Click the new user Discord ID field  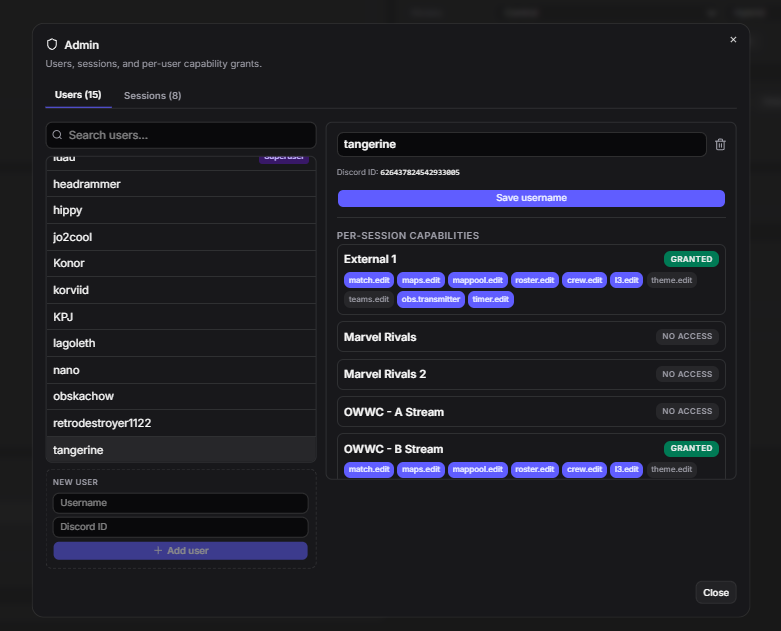click(180, 527)
